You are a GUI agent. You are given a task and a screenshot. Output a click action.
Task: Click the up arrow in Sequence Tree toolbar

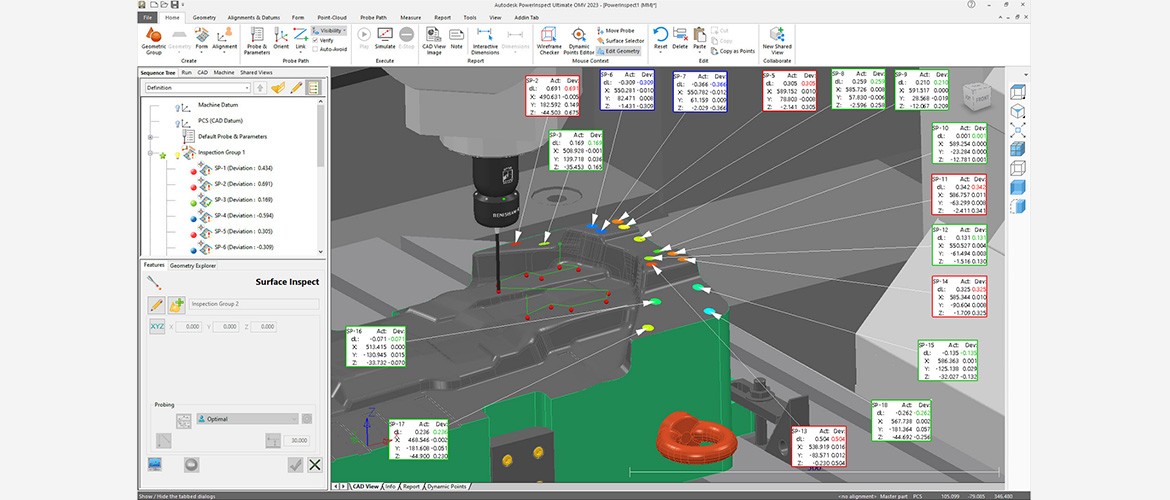[x=260, y=88]
